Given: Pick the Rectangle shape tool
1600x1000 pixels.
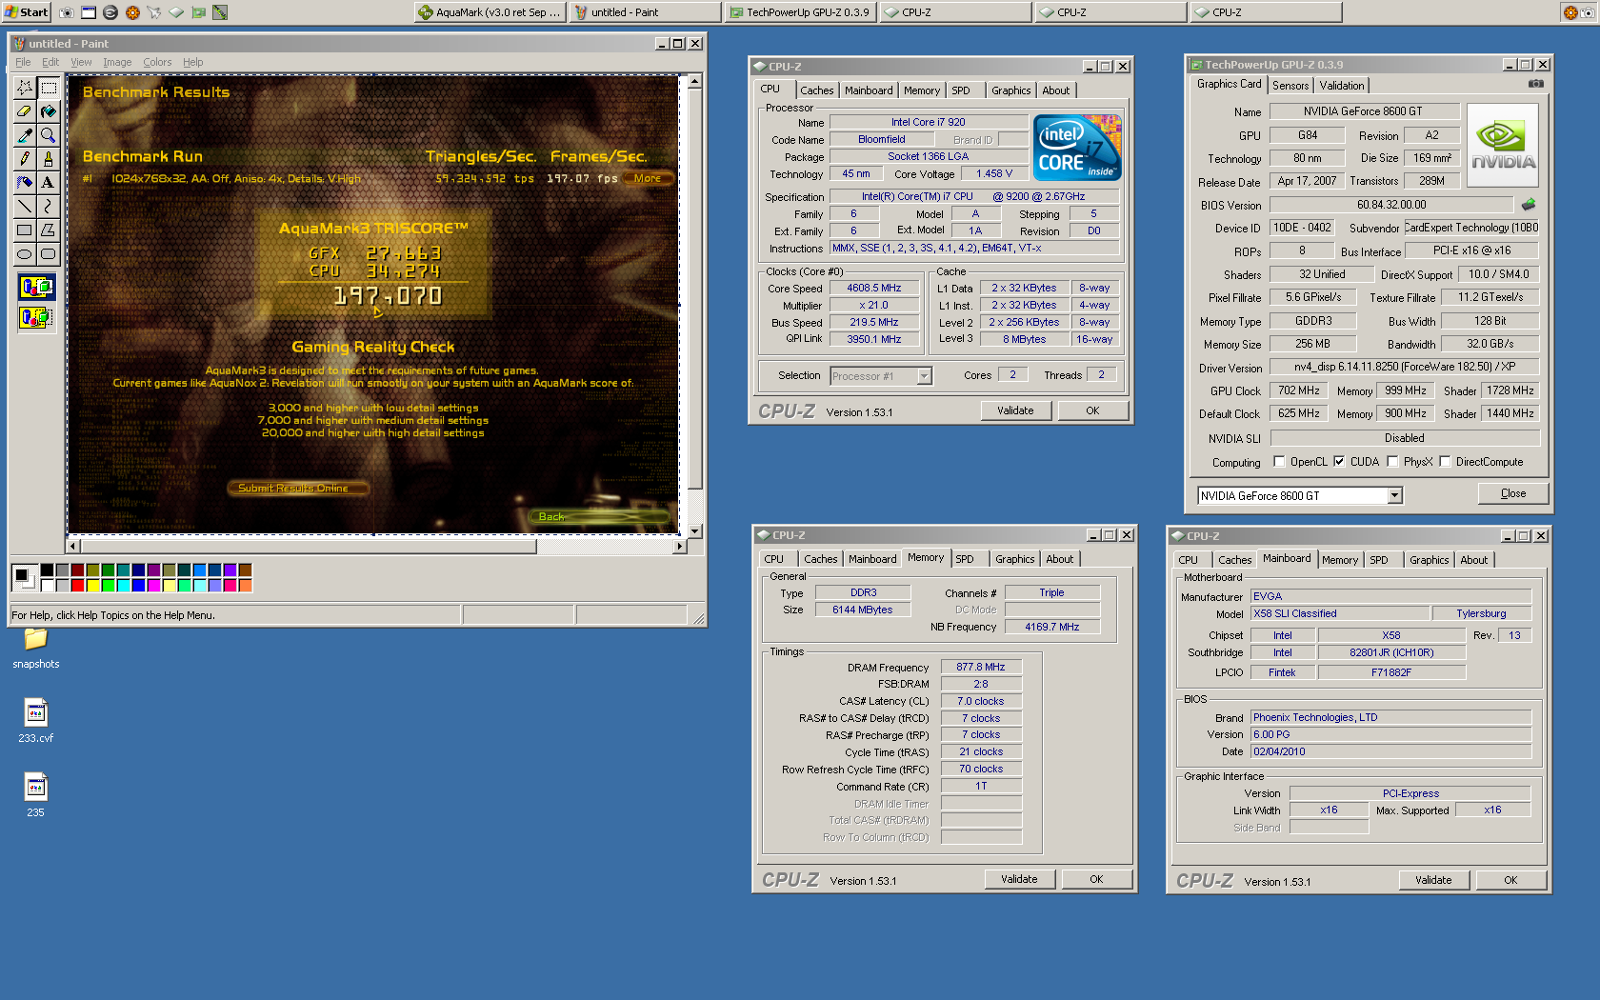Looking at the screenshot, I should 24,230.
